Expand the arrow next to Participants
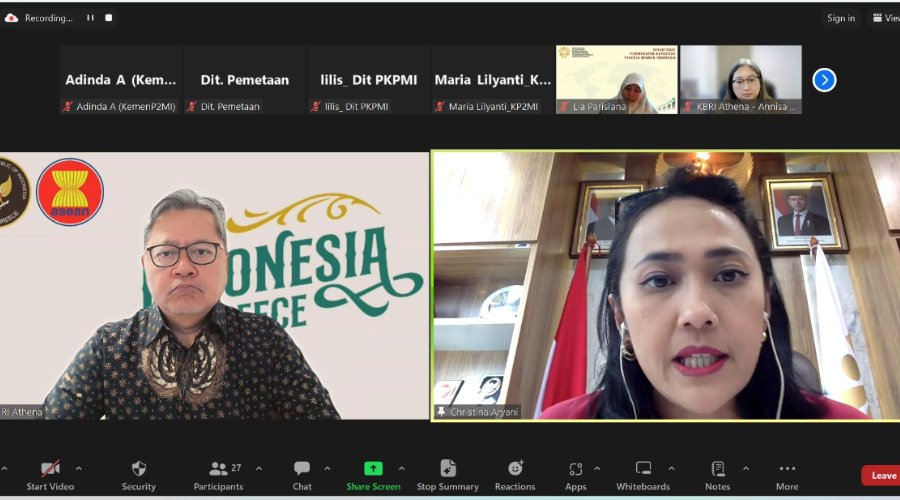 [259, 468]
